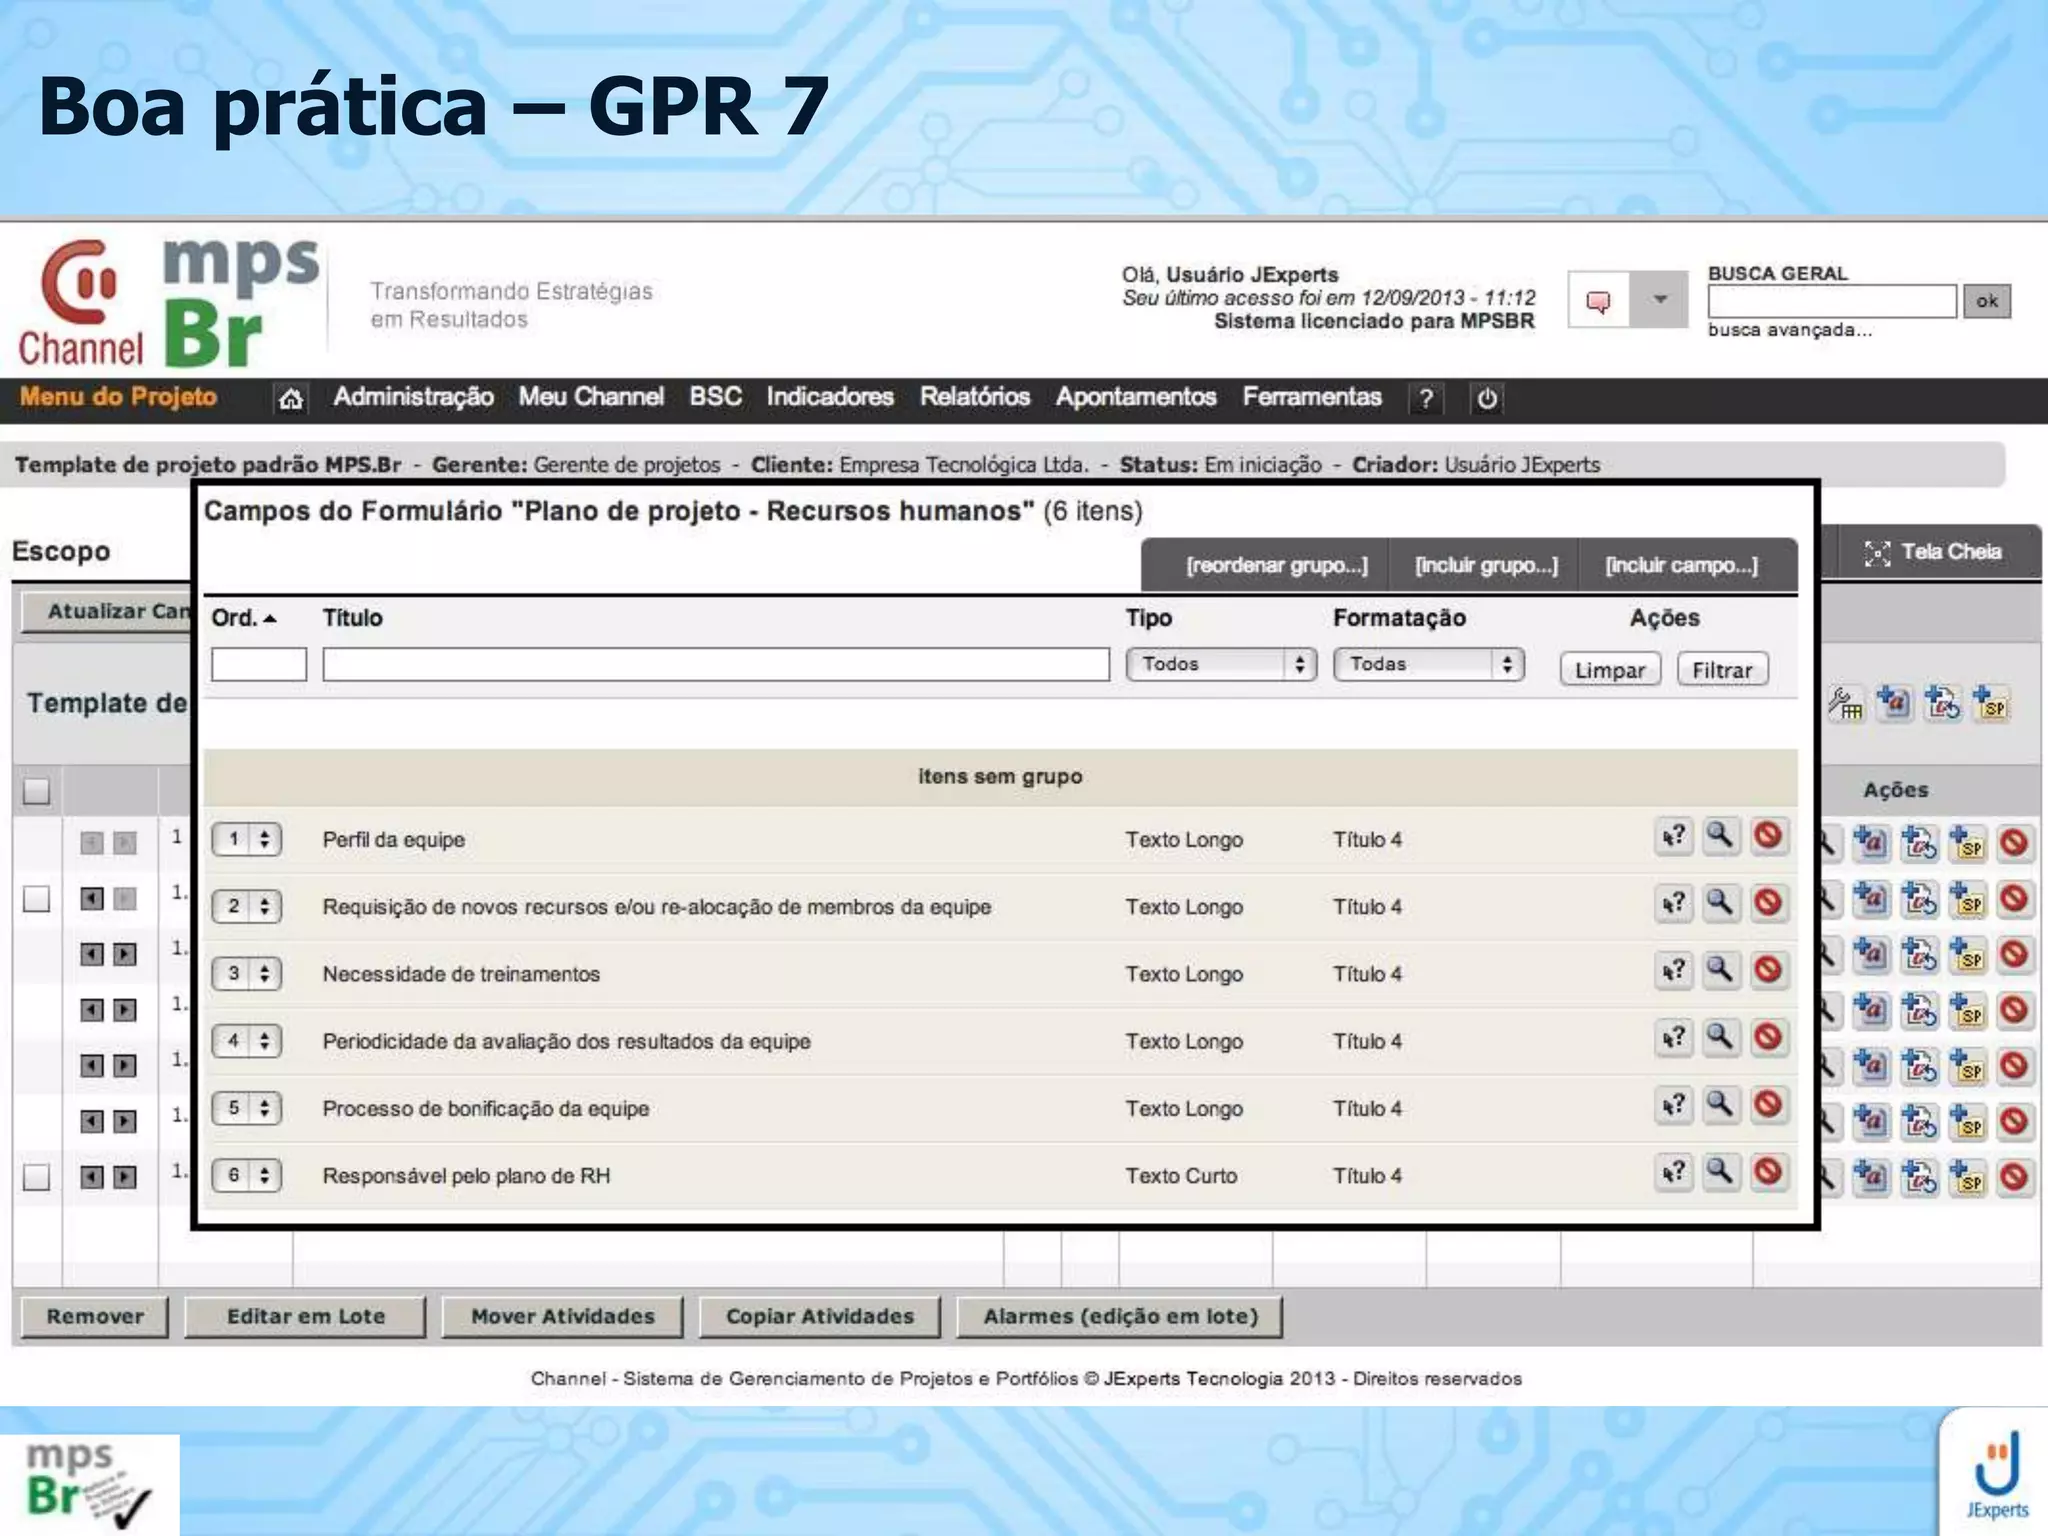2048x1536 pixels.
Task: Open the Indicadores menu
Action: click(830, 397)
